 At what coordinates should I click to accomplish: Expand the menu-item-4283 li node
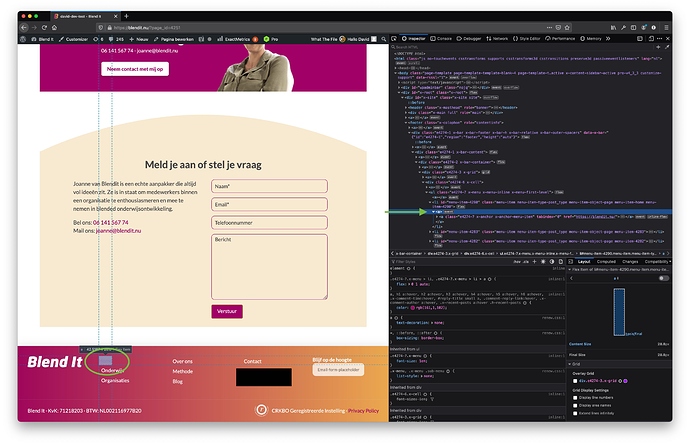tap(430, 232)
